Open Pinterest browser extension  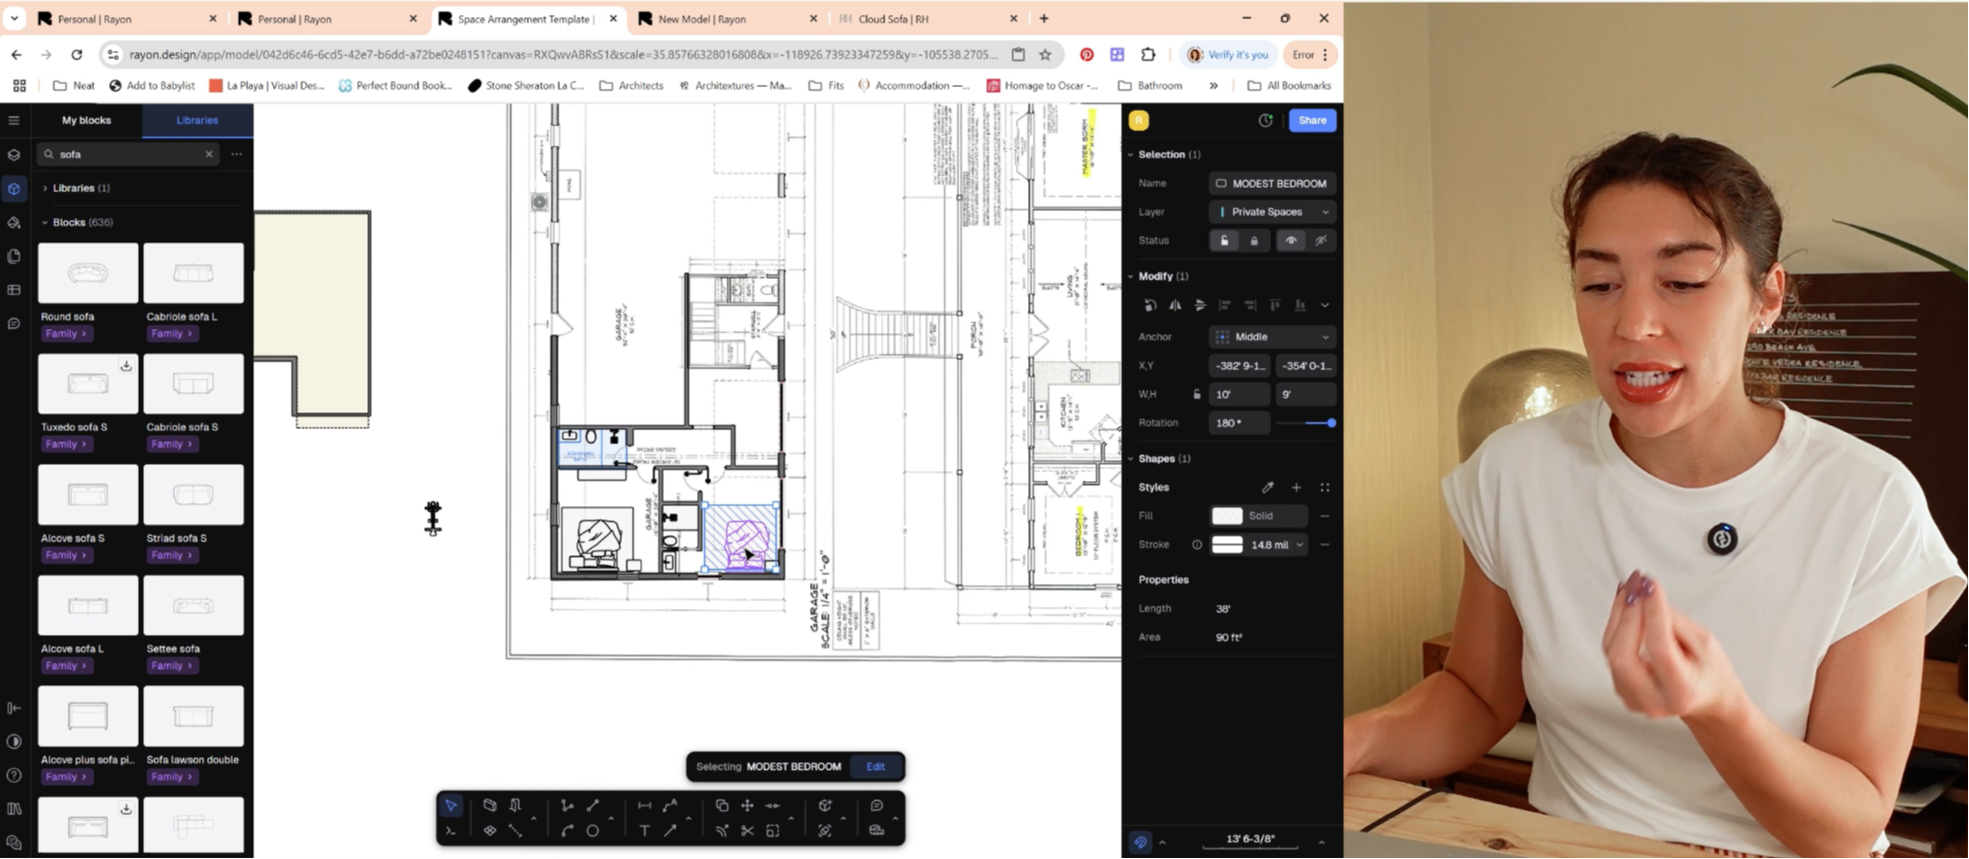(1087, 54)
